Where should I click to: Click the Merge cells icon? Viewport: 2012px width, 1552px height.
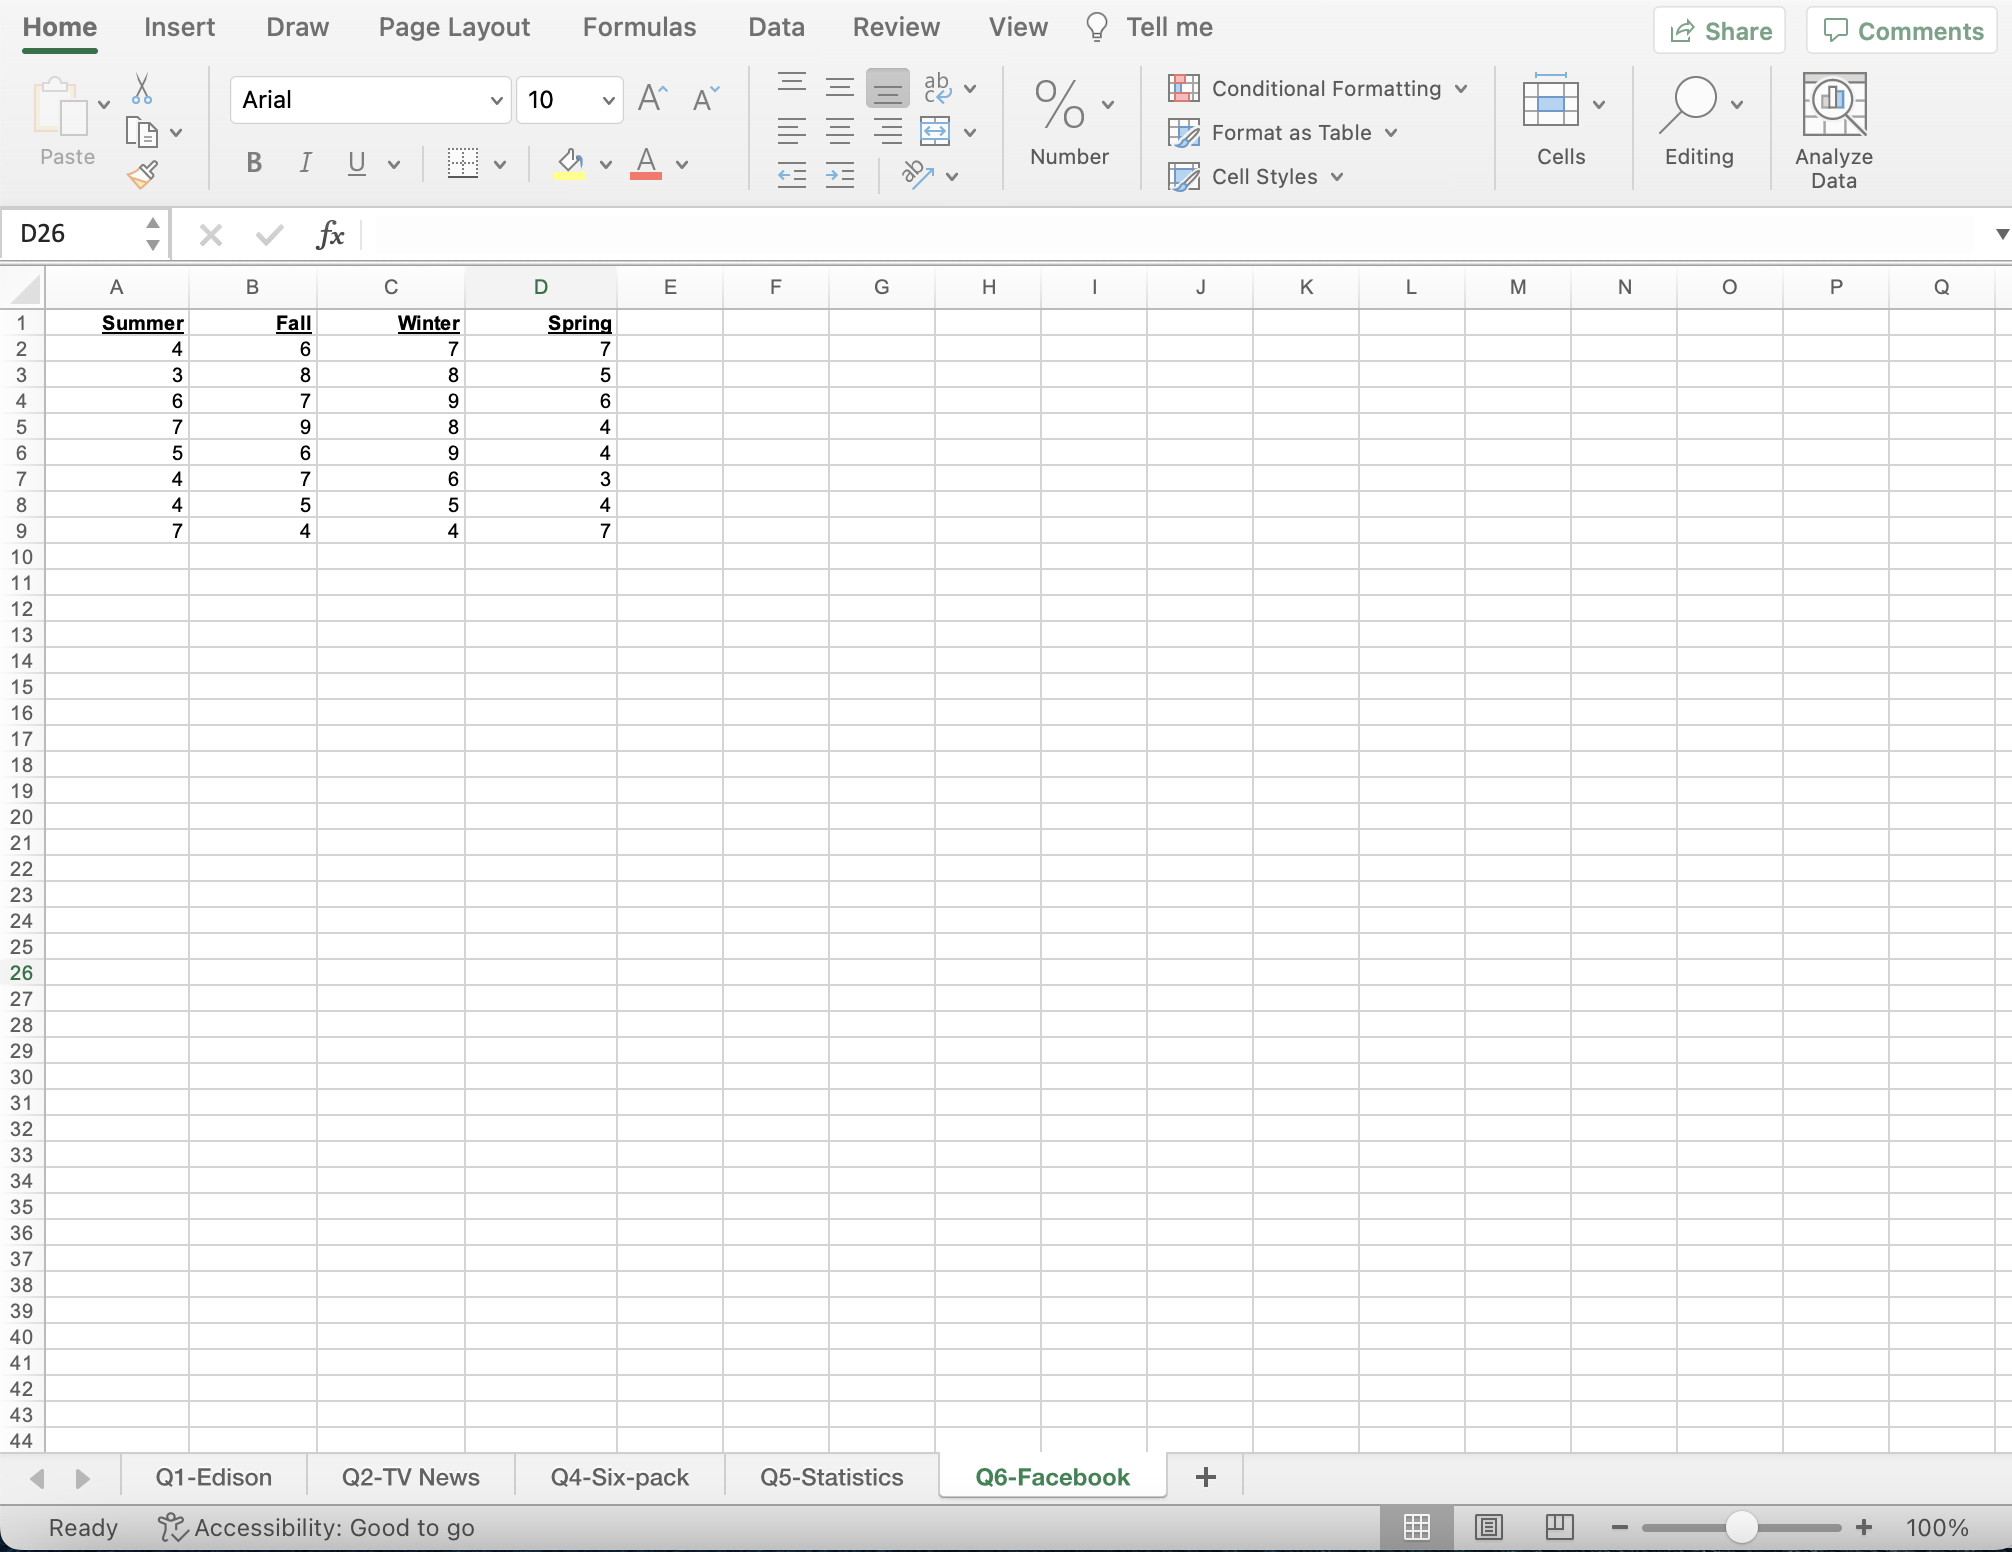point(935,131)
